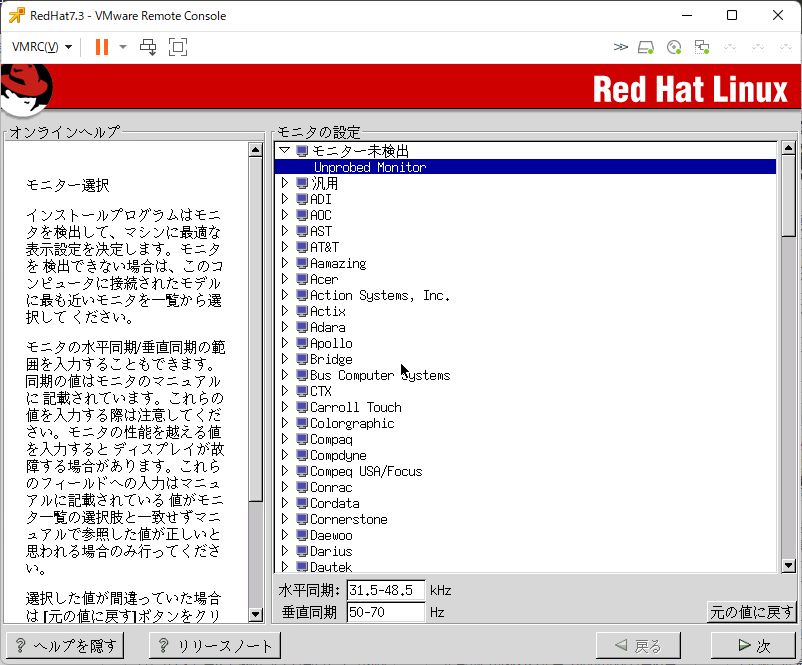Expand the ADI monitor group
The image size is (802, 665).
click(285, 198)
